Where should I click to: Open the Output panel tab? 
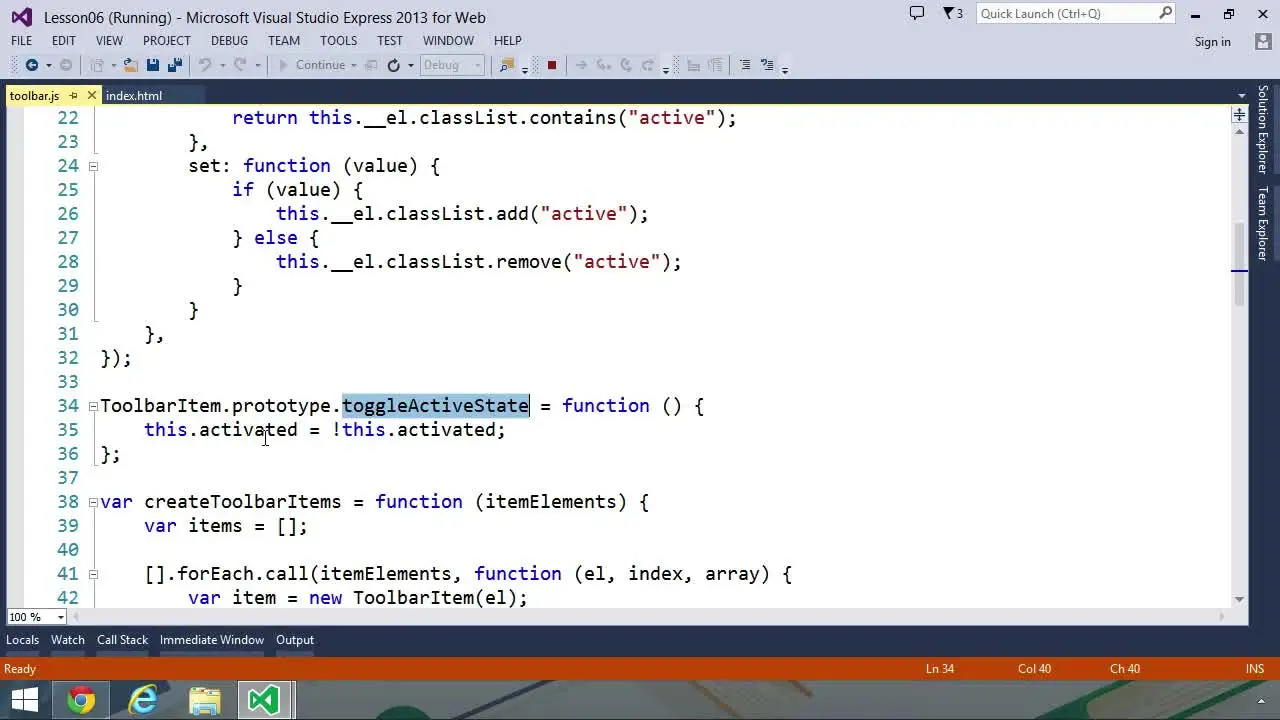(295, 640)
